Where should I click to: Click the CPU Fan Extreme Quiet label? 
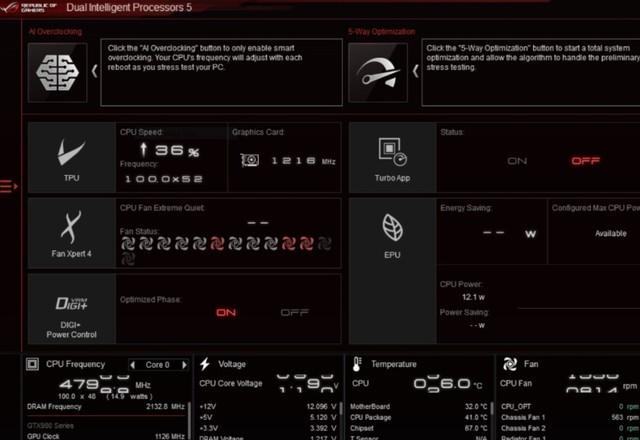pos(162,208)
